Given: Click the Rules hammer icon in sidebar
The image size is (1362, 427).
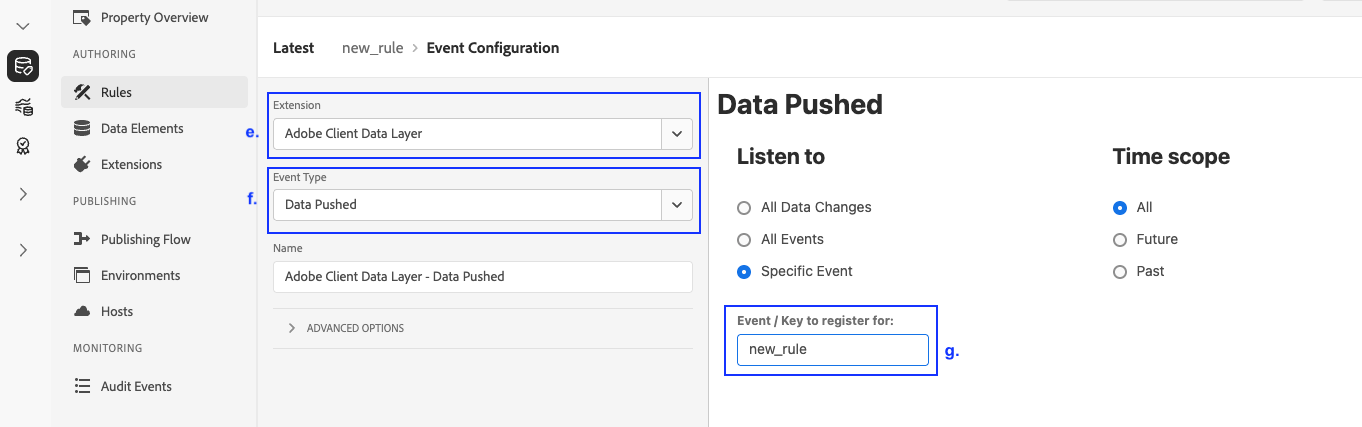Looking at the screenshot, I should (x=82, y=92).
